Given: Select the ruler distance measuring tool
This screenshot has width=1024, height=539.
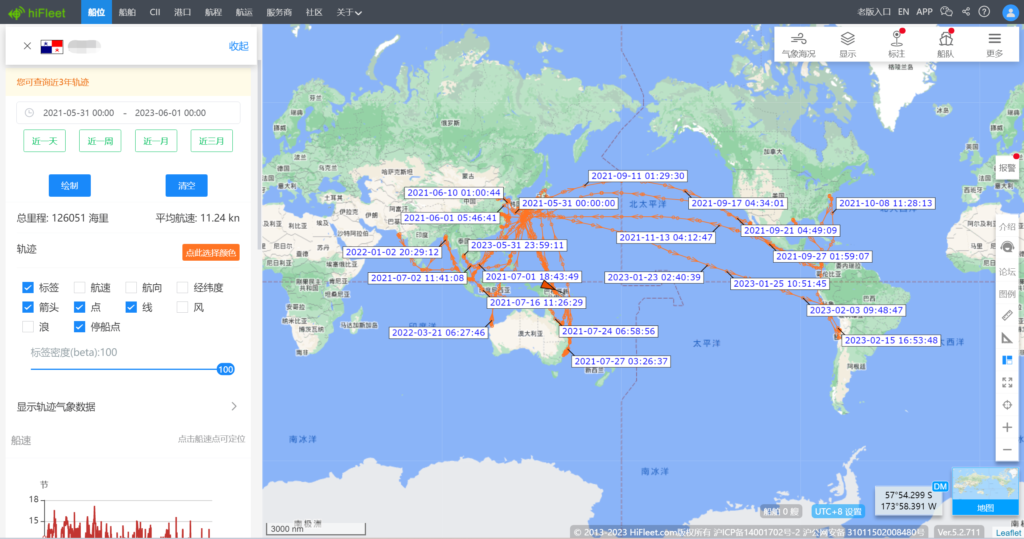Looking at the screenshot, I should [x=1007, y=316].
